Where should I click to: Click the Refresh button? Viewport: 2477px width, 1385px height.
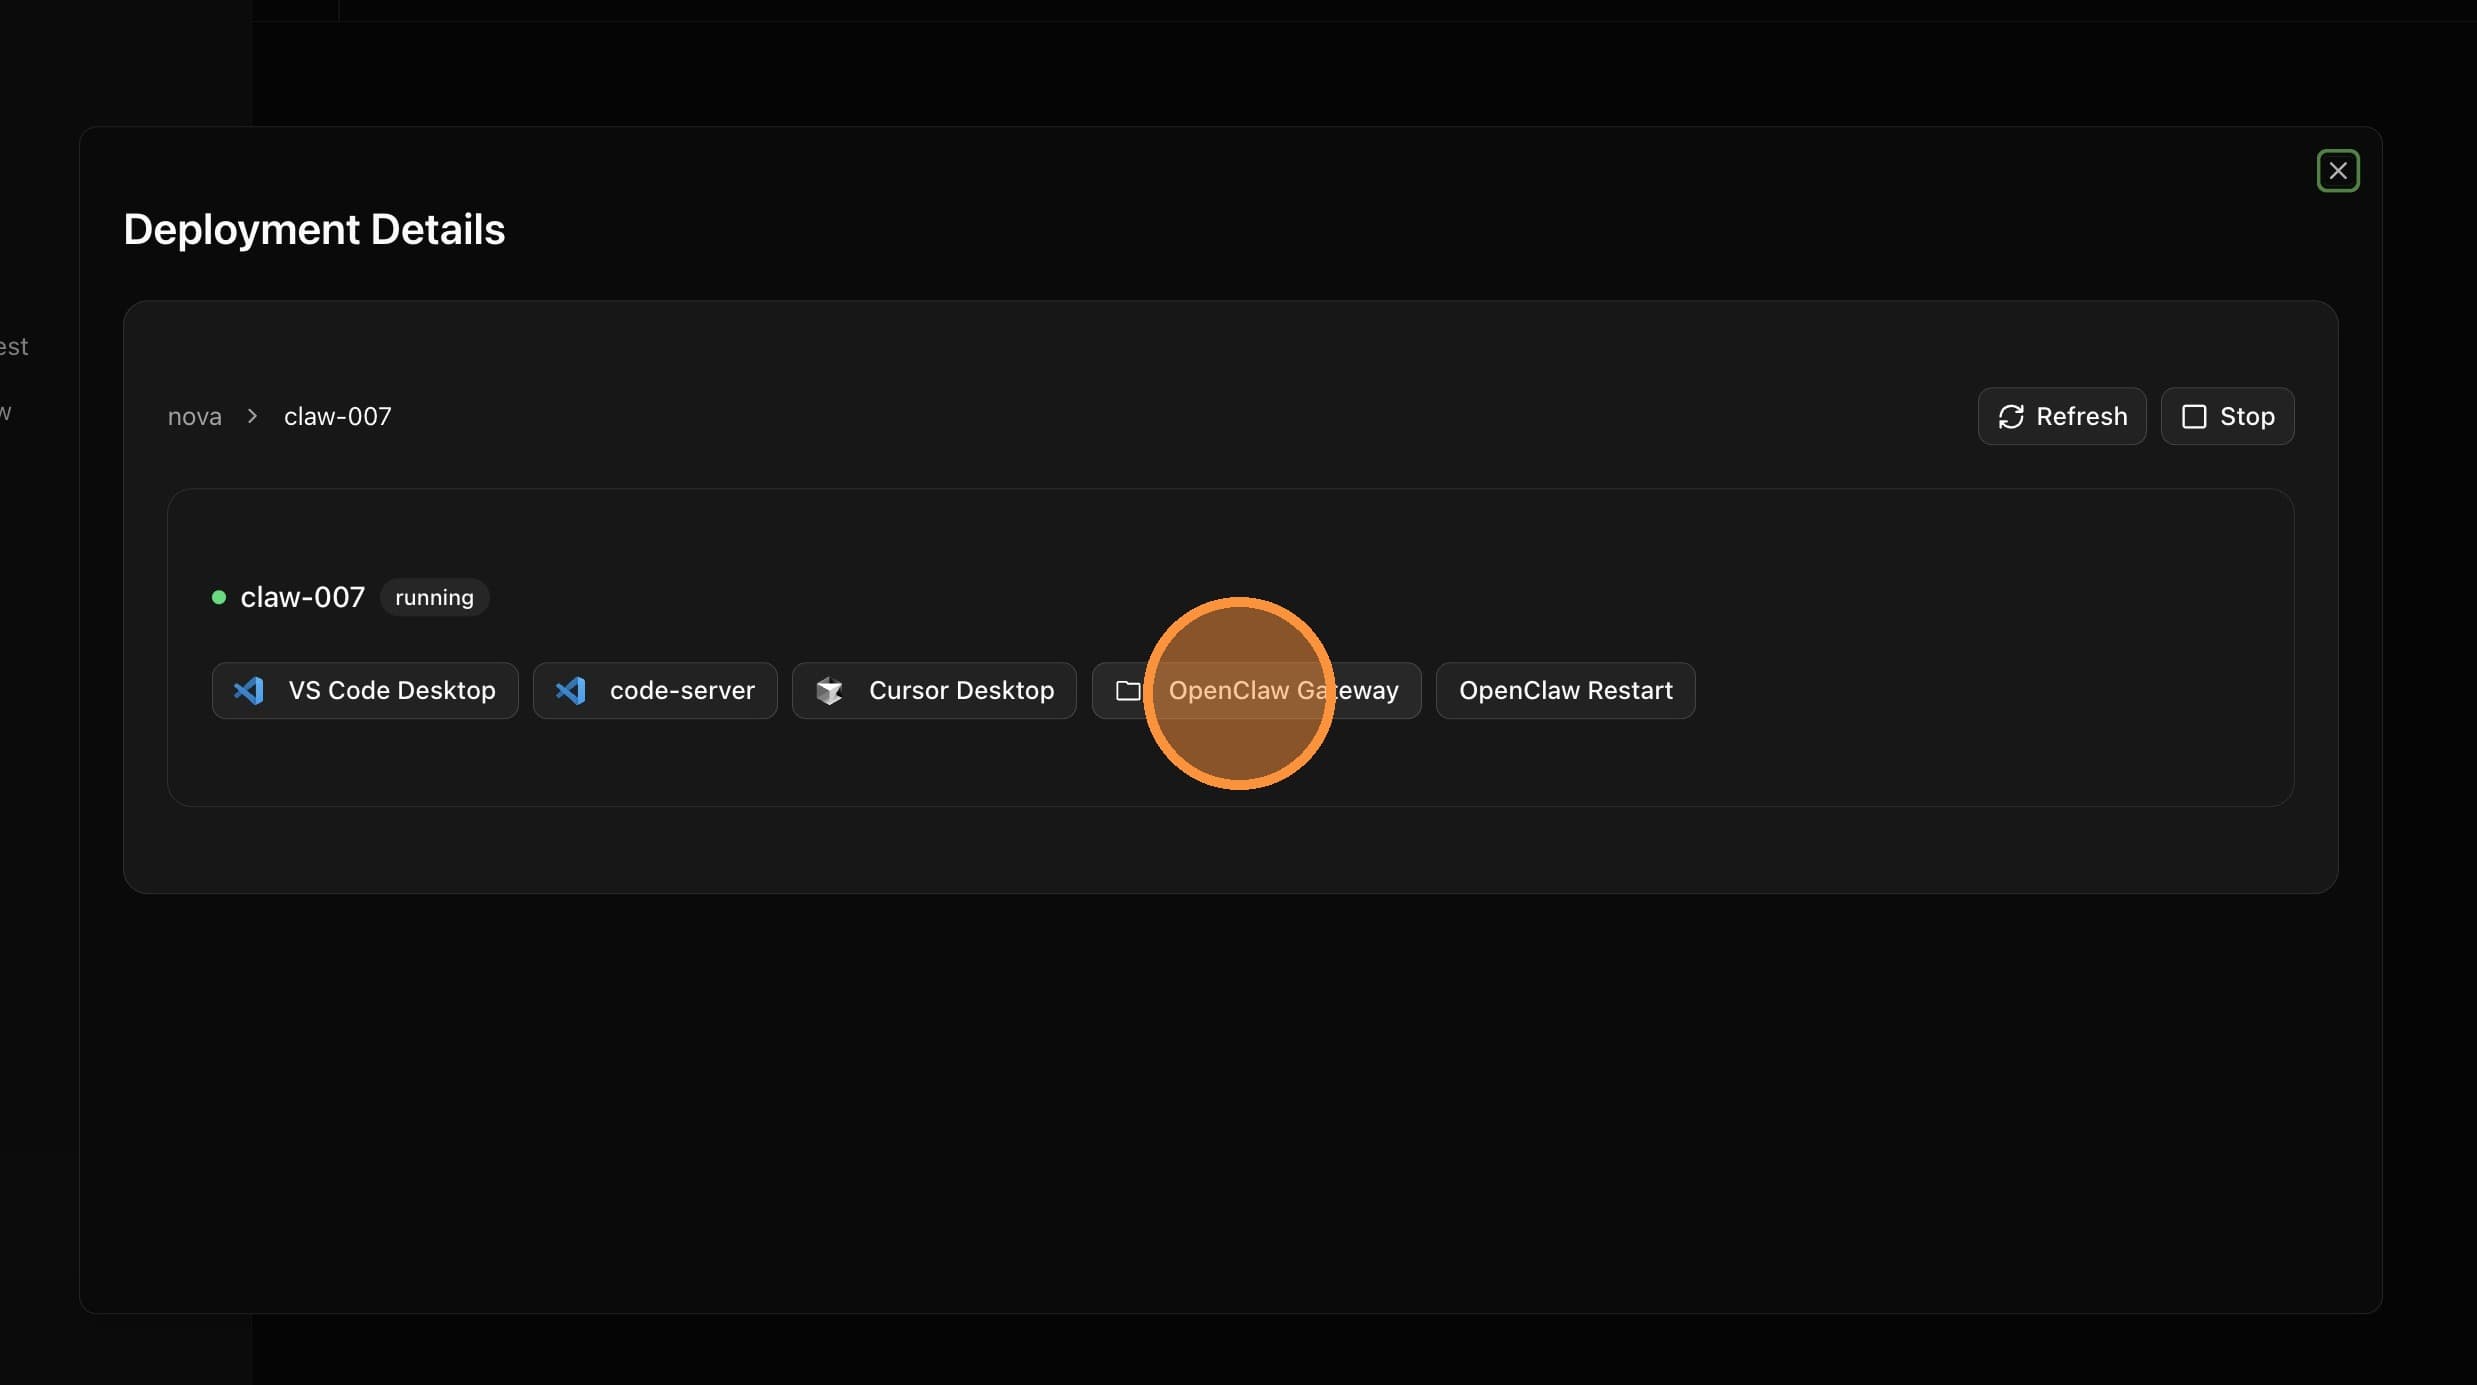2061,416
